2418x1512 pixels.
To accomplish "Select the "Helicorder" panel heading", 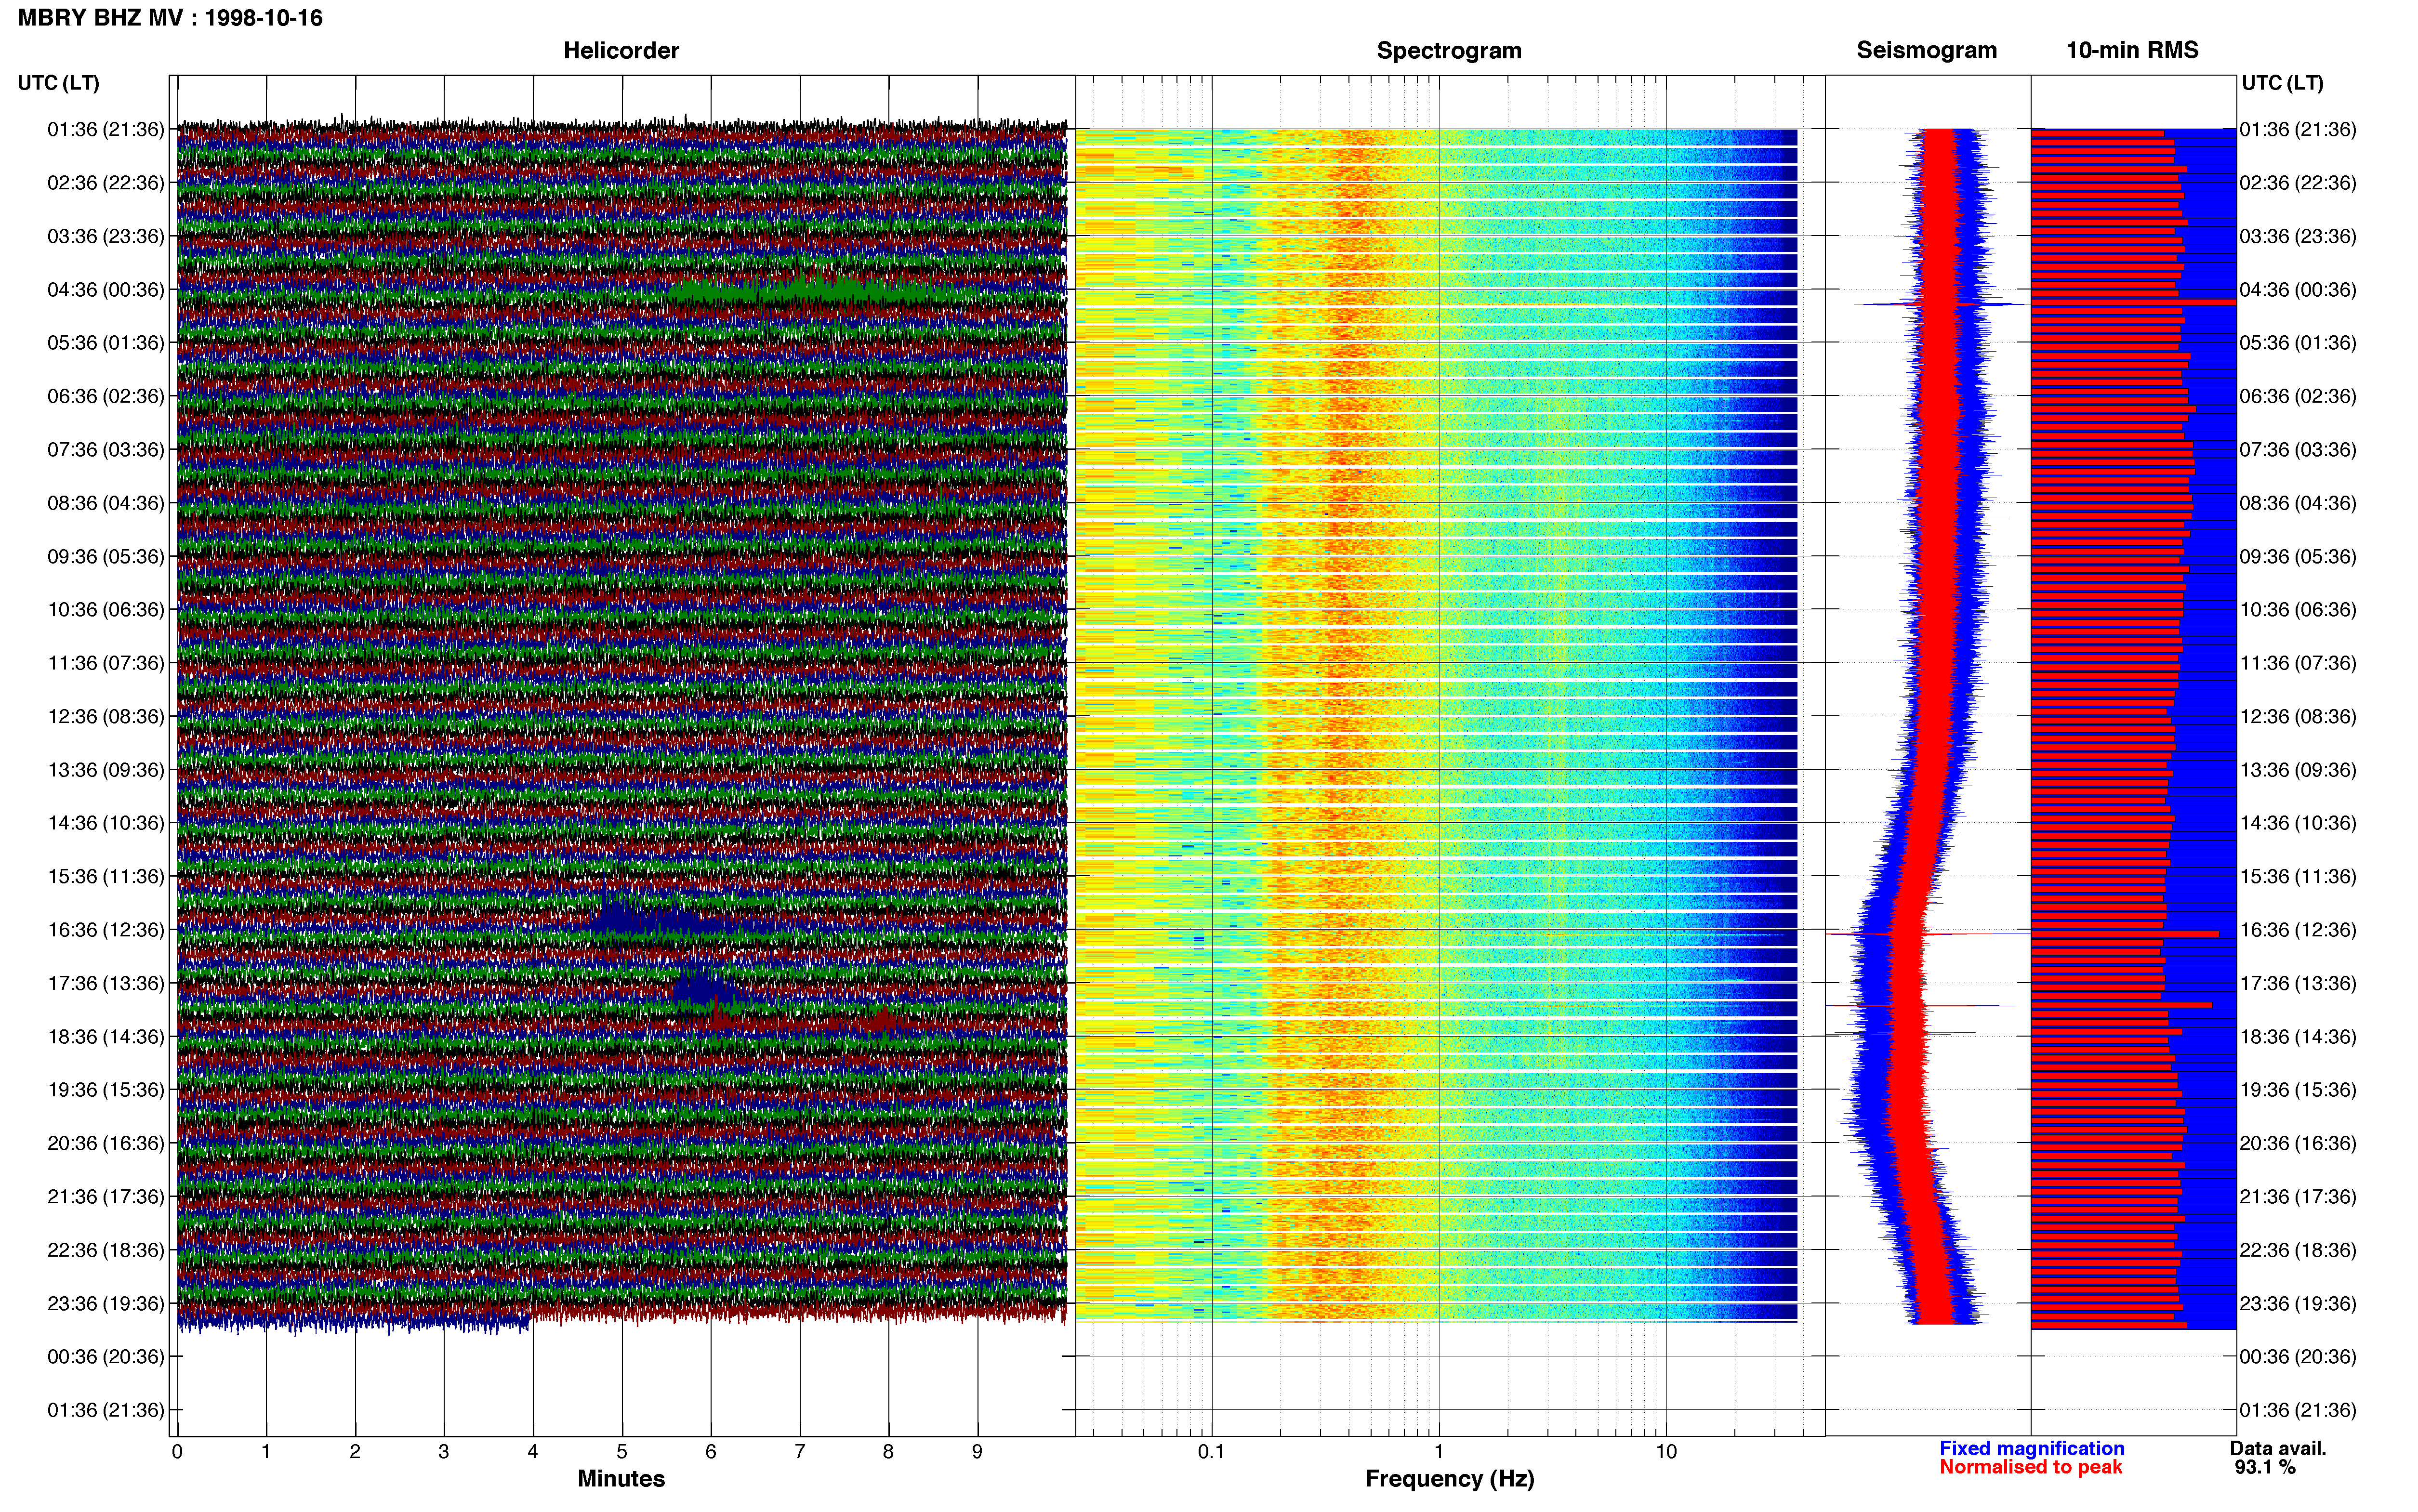I will 621,50.
